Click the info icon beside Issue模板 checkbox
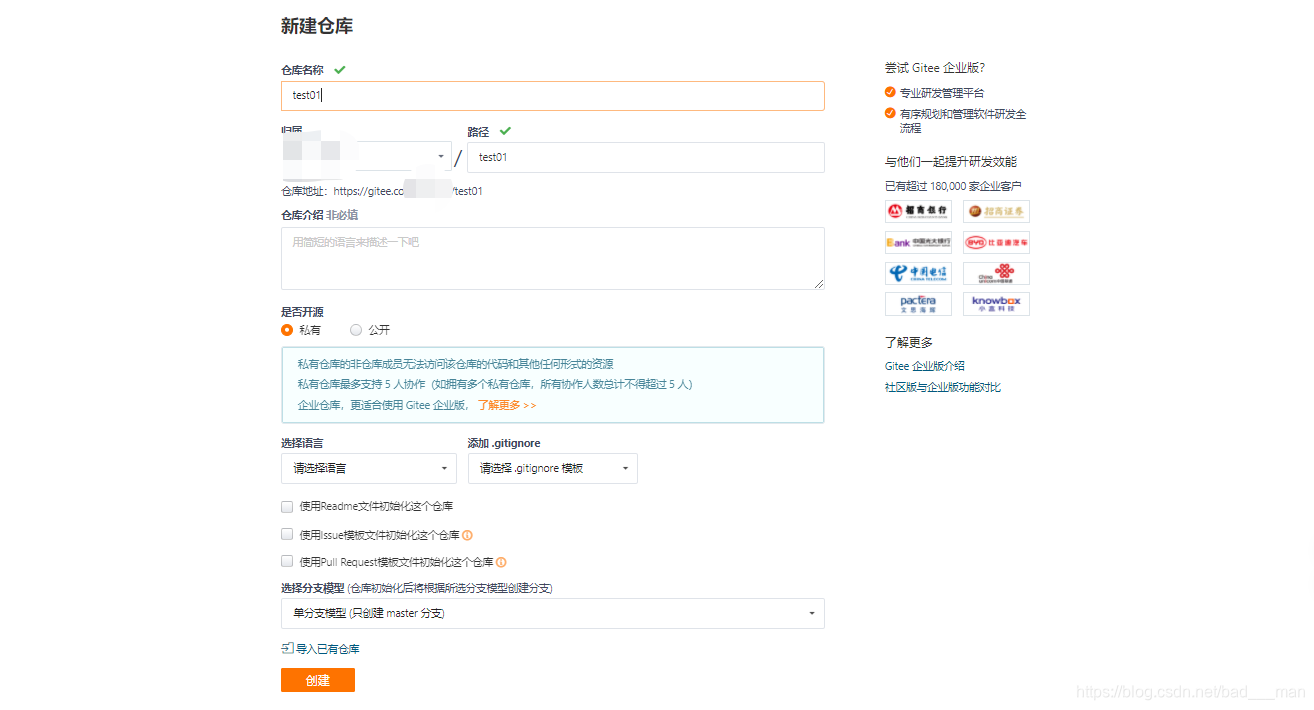This screenshot has height=710, width=1314. 467,535
